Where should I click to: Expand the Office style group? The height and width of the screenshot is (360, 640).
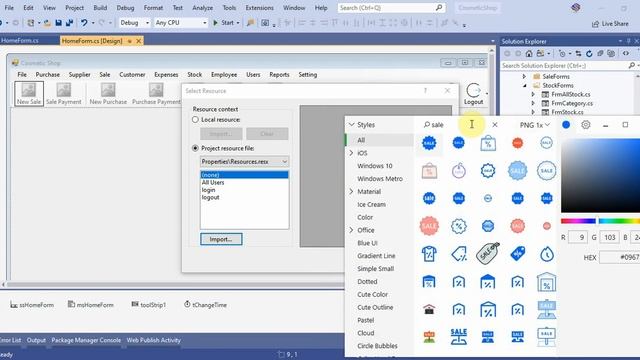click(x=351, y=230)
